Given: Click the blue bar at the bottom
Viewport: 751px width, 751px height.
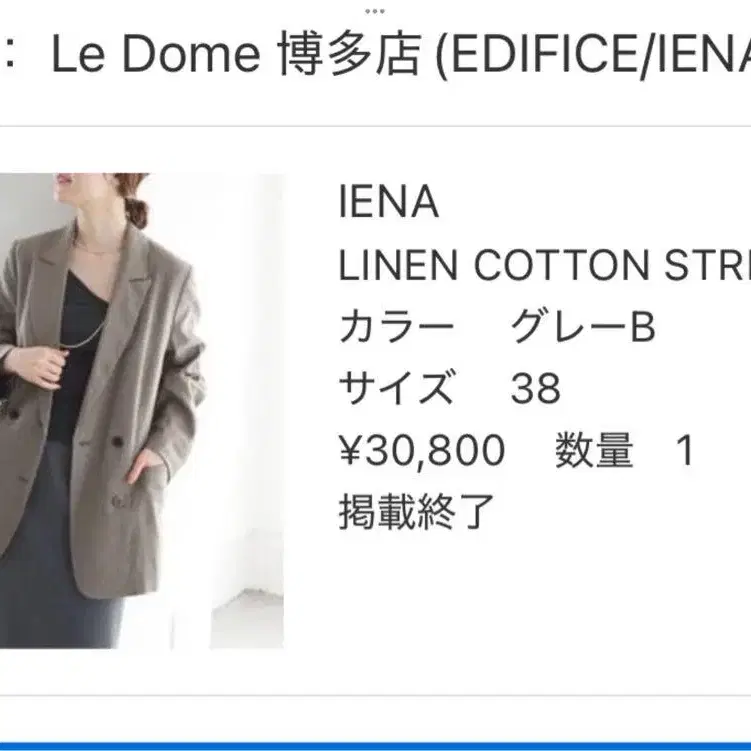Looking at the screenshot, I should click(376, 747).
